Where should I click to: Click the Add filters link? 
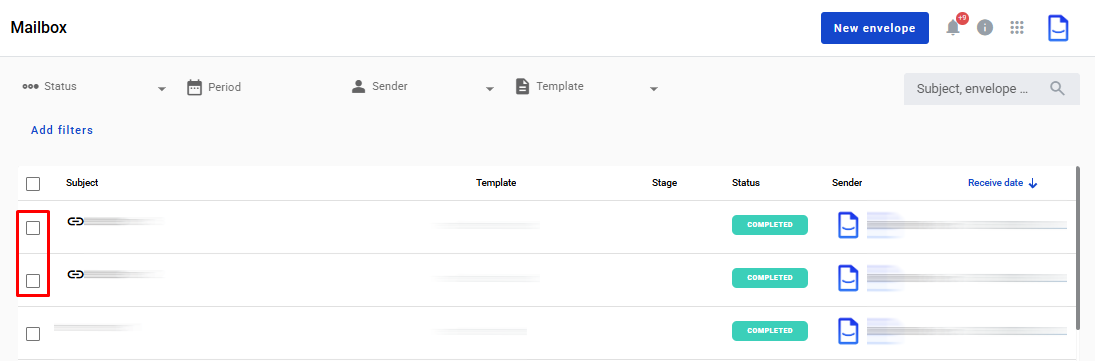pyautogui.click(x=62, y=130)
